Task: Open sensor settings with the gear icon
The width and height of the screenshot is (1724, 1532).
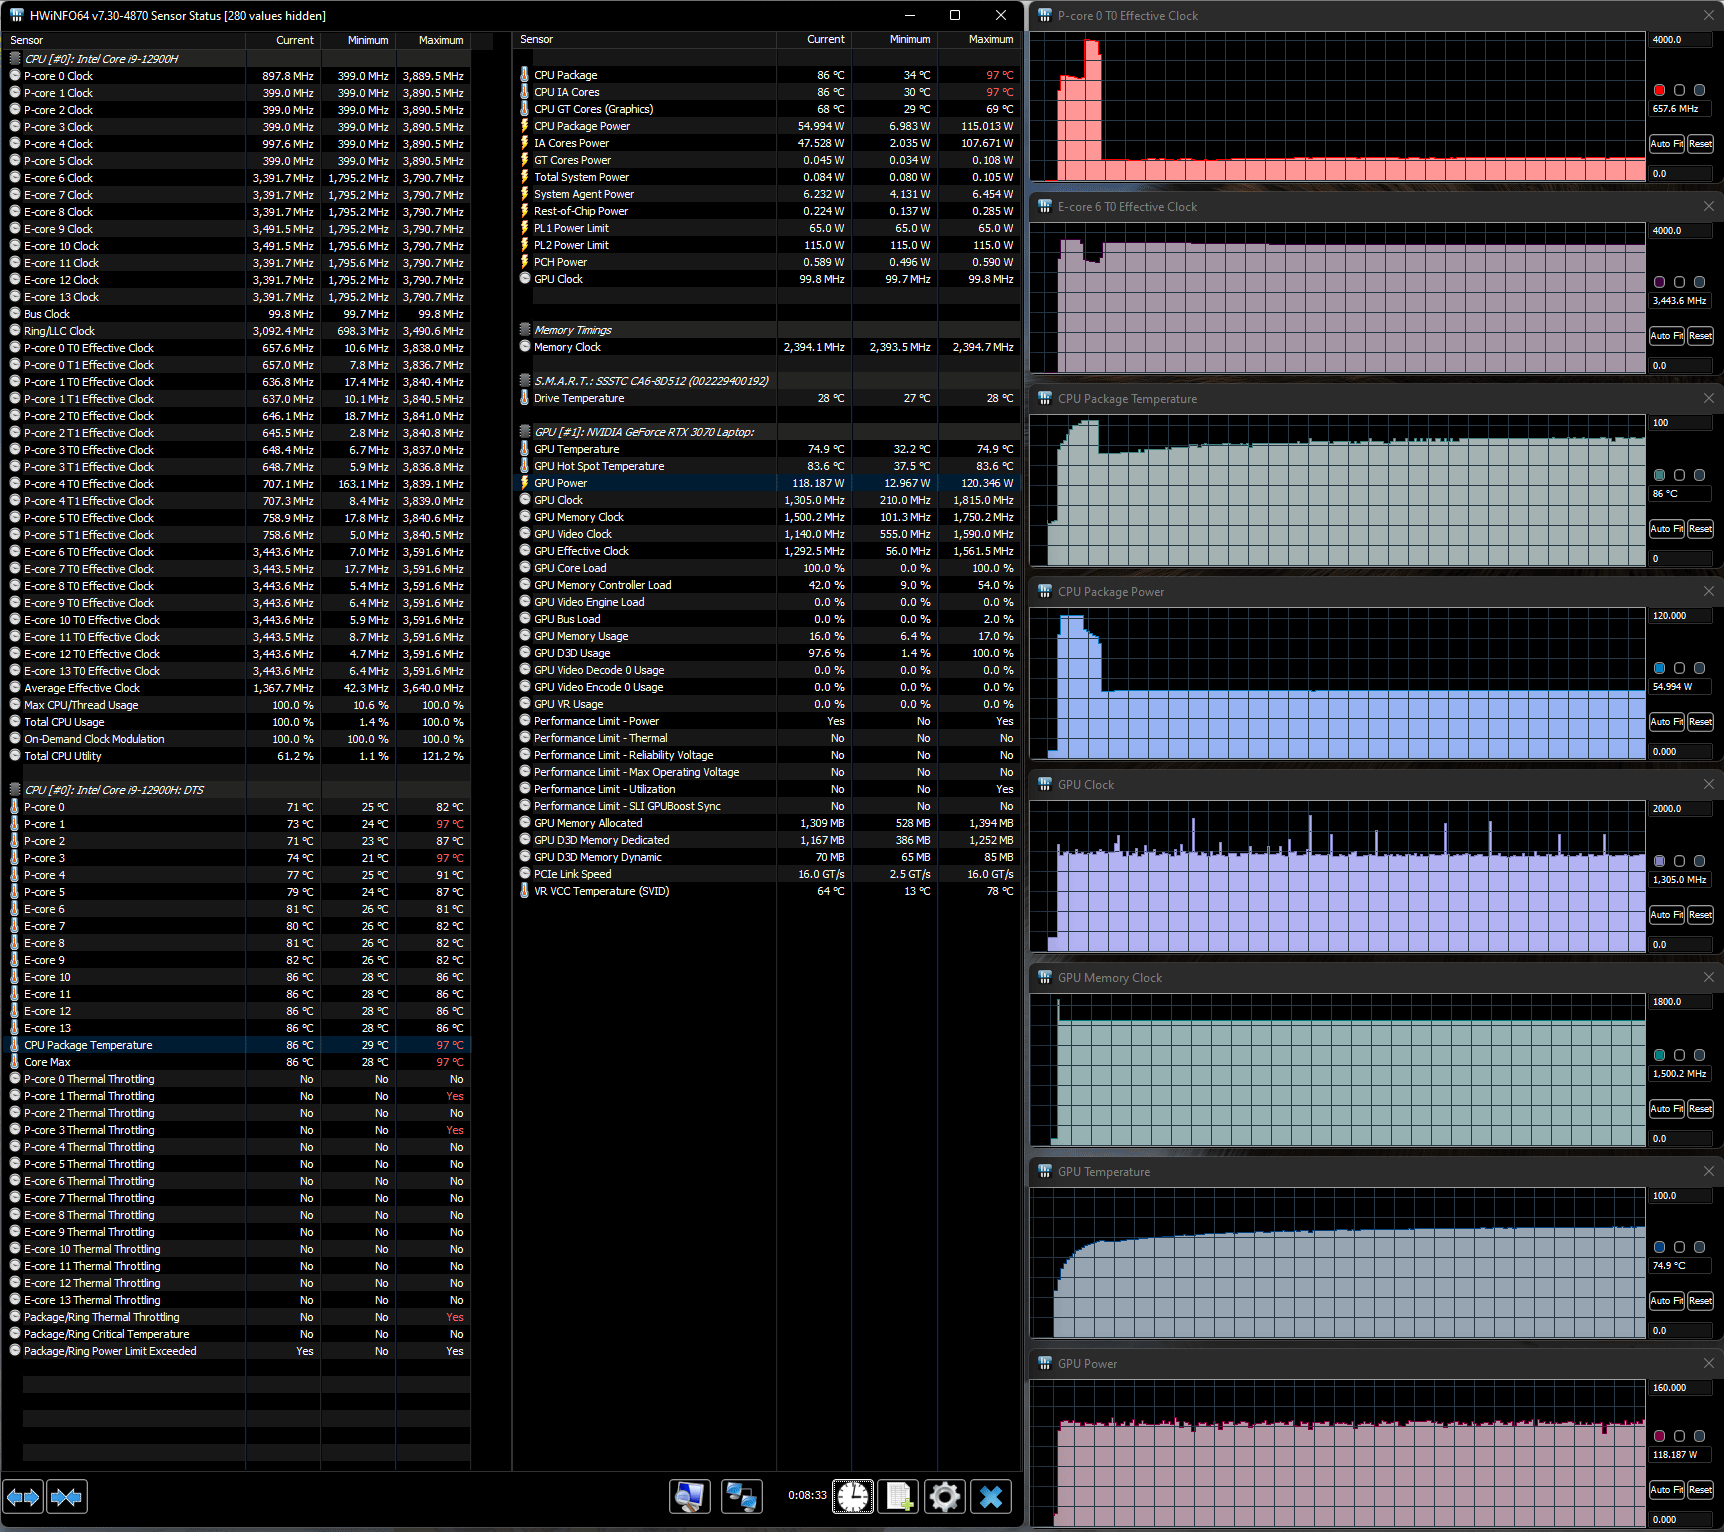Action: (x=945, y=1497)
